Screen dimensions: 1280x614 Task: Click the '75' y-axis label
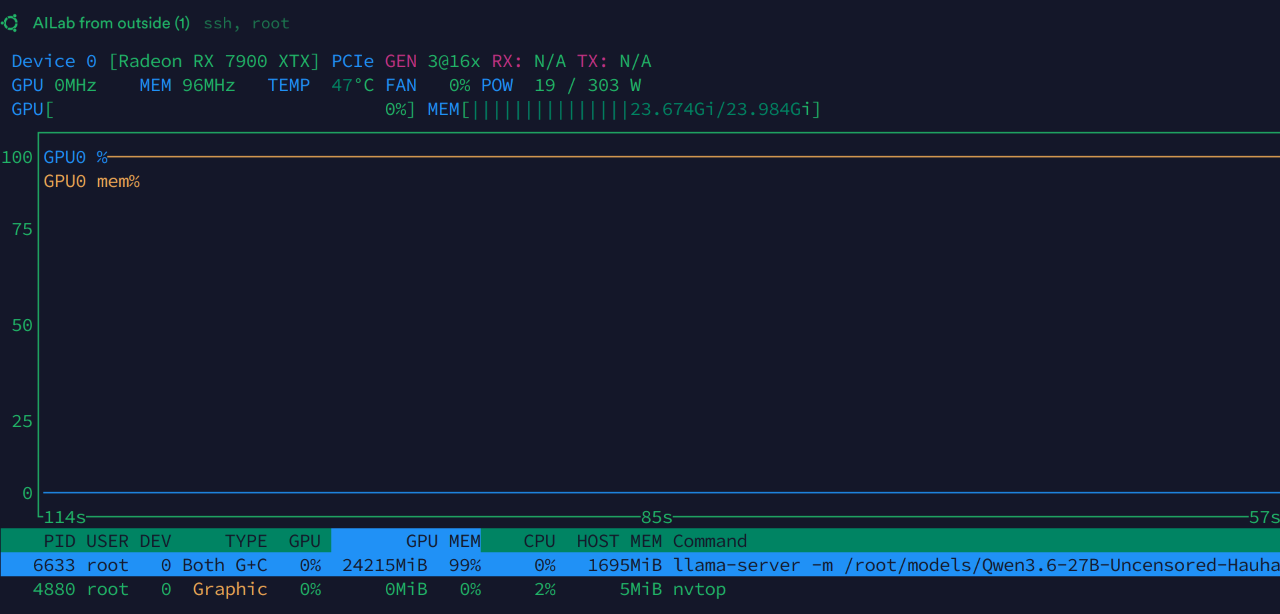[22, 229]
